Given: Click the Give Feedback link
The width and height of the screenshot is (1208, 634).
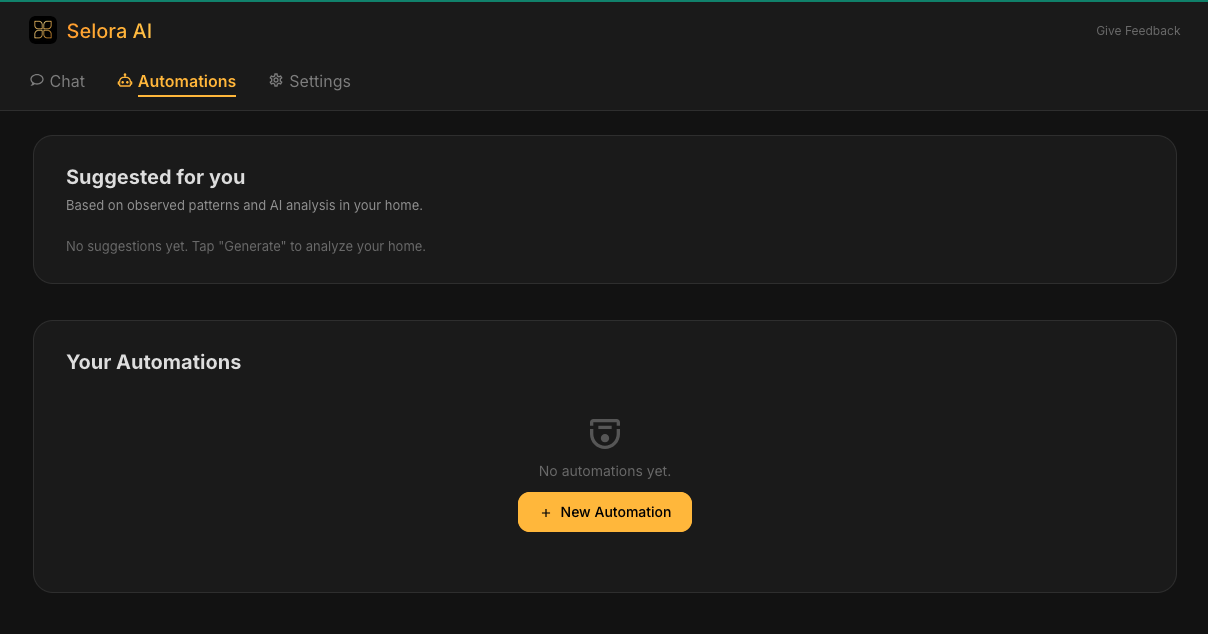Looking at the screenshot, I should pyautogui.click(x=1138, y=30).
